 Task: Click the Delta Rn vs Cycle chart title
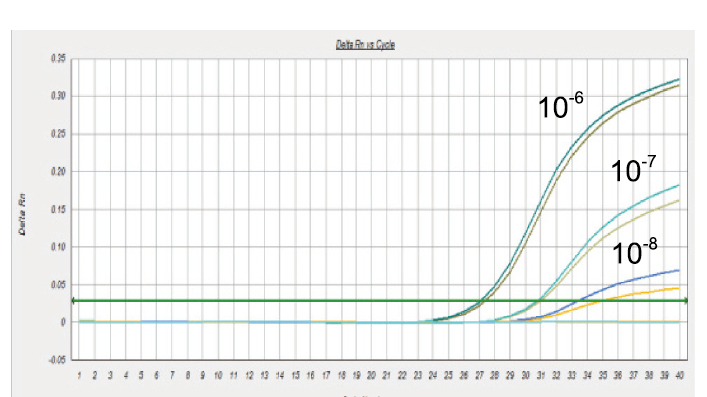tap(365, 45)
